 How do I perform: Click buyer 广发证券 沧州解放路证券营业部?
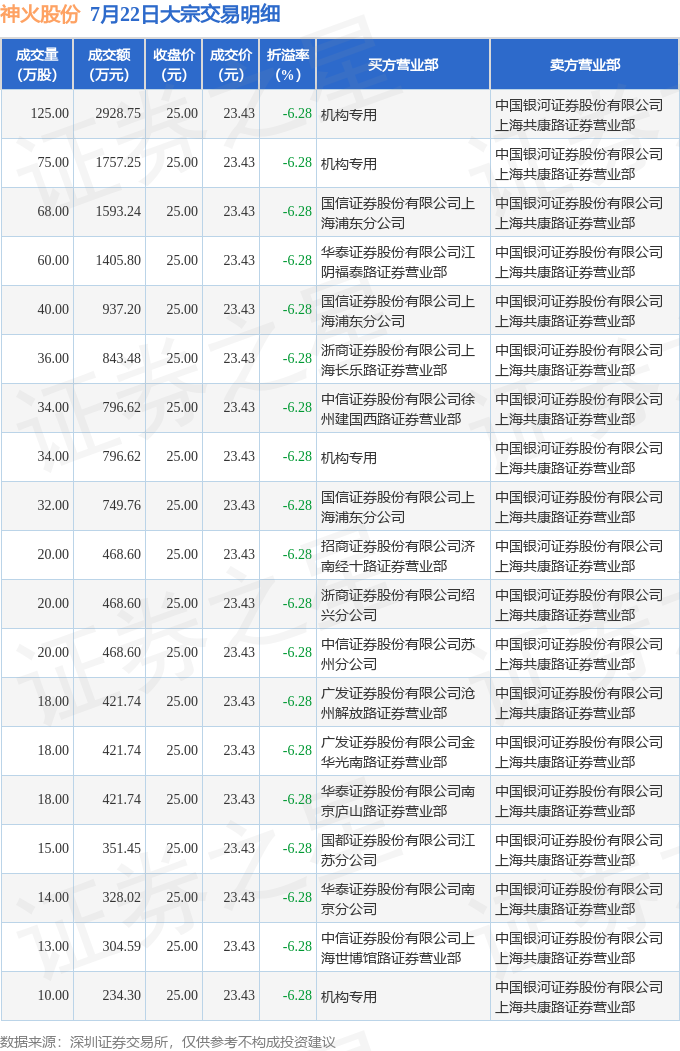pos(398,702)
